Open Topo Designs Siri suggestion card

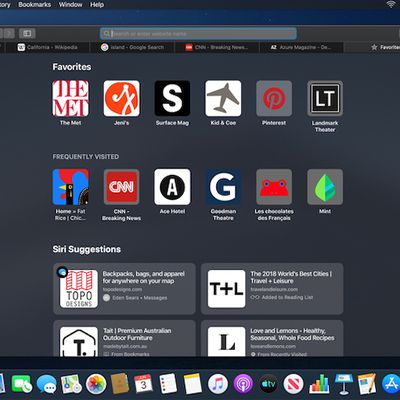(124, 289)
